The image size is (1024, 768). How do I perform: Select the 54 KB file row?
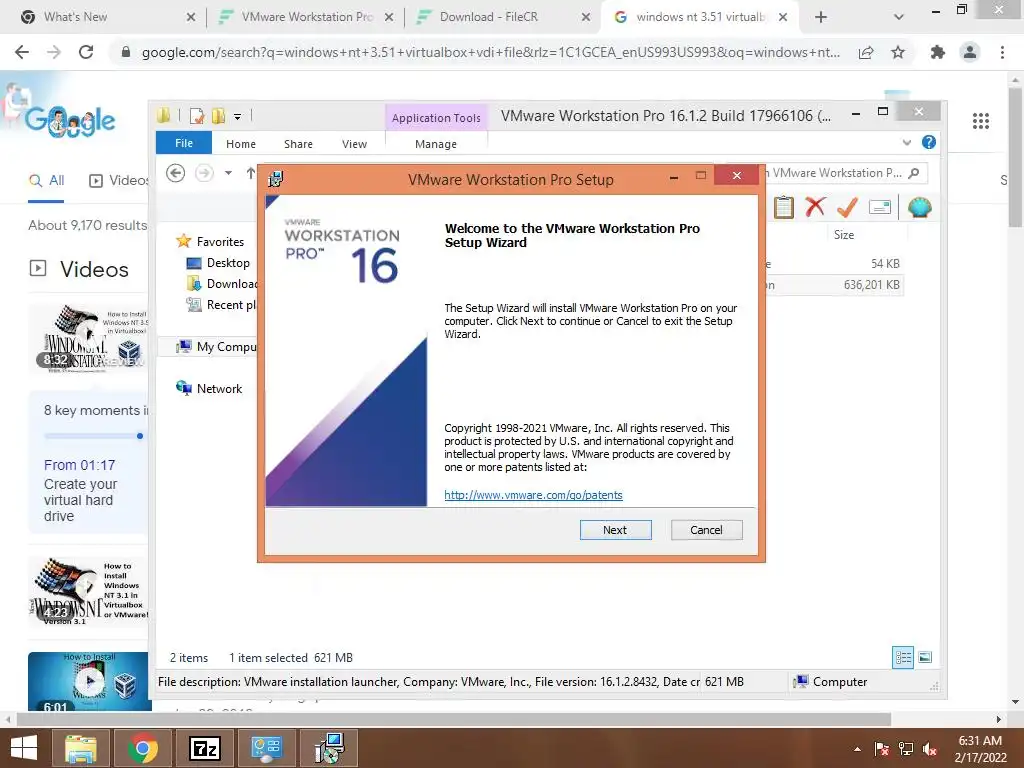(833, 264)
